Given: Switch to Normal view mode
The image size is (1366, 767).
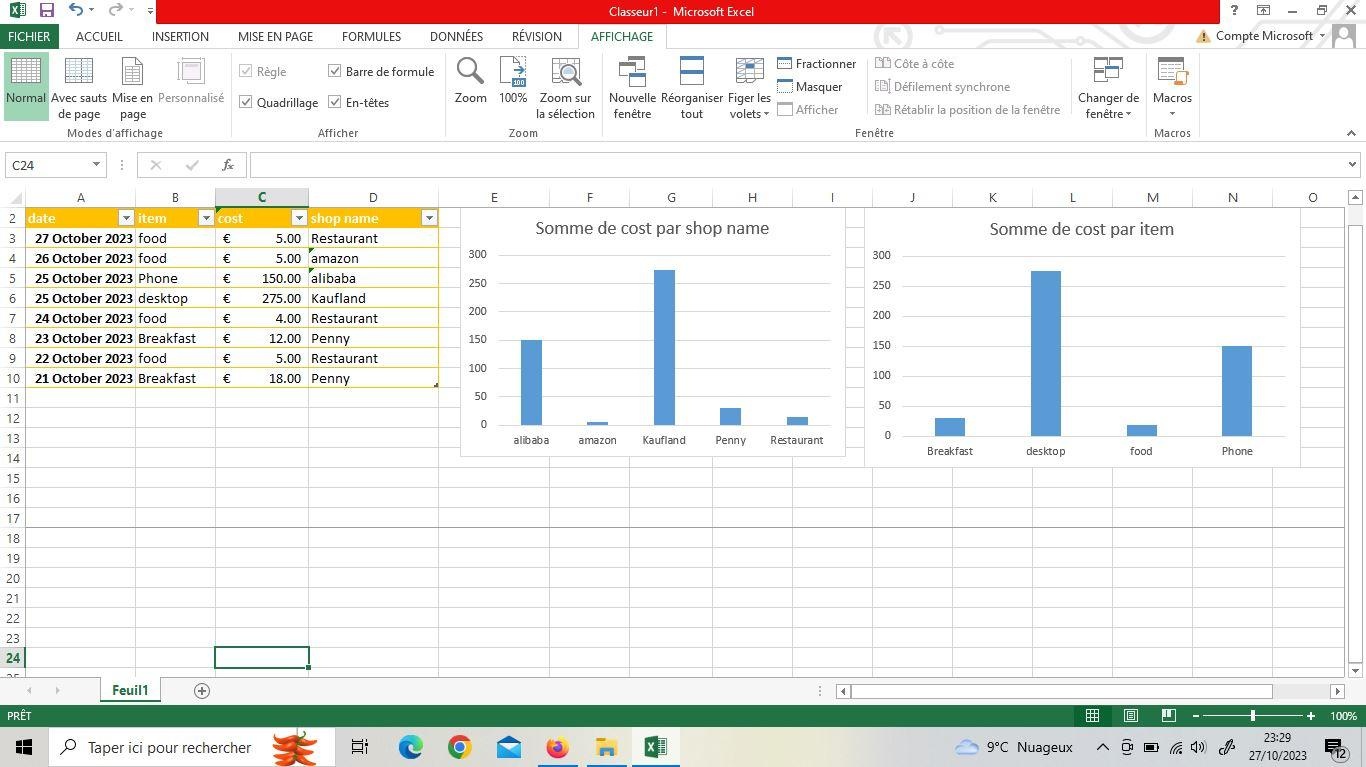Looking at the screenshot, I should pyautogui.click(x=25, y=87).
